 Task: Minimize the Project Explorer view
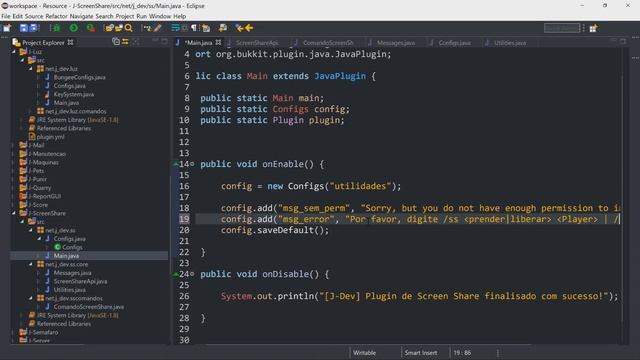[155, 41]
